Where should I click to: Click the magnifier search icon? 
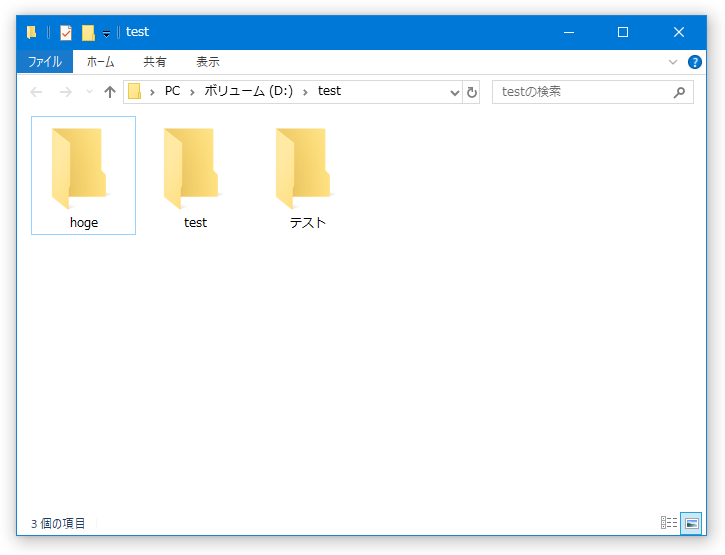[679, 92]
